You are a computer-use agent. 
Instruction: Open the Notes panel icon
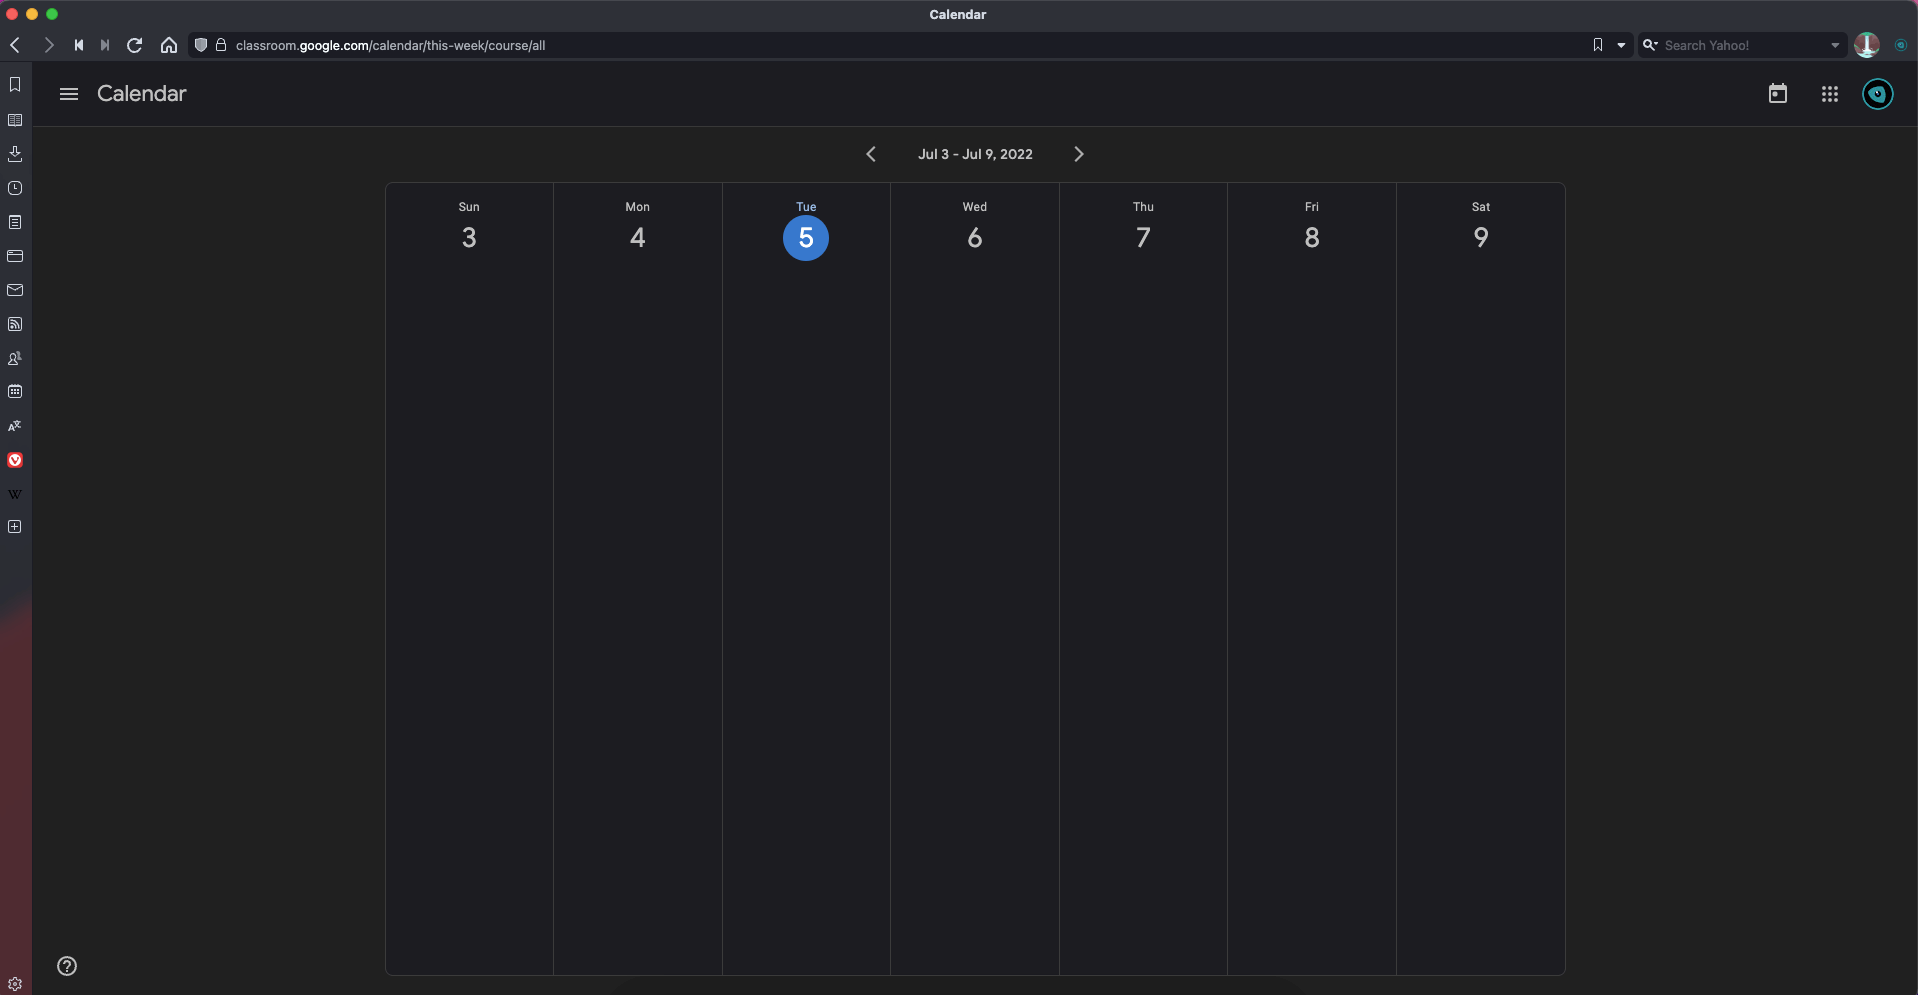pyautogui.click(x=15, y=222)
